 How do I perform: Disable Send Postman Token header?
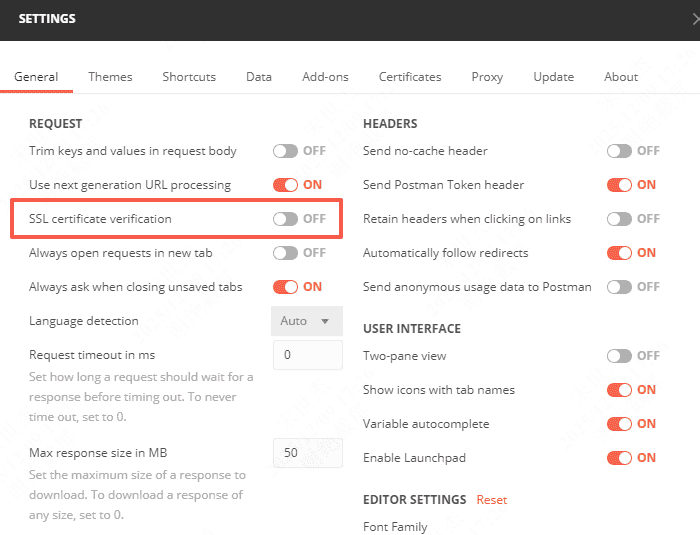click(x=620, y=185)
